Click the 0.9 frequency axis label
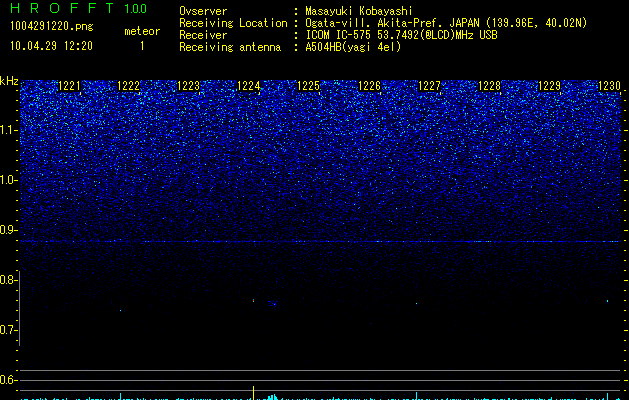This screenshot has height=400, width=629. 7,230
